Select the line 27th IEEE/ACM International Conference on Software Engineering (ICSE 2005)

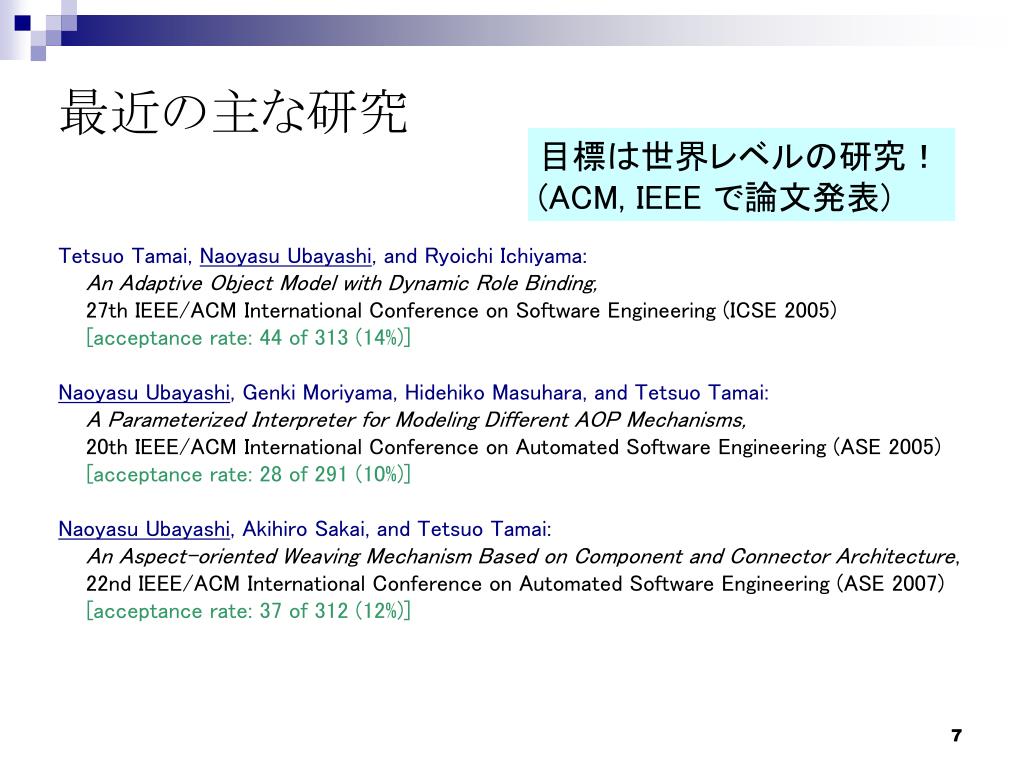461,310
